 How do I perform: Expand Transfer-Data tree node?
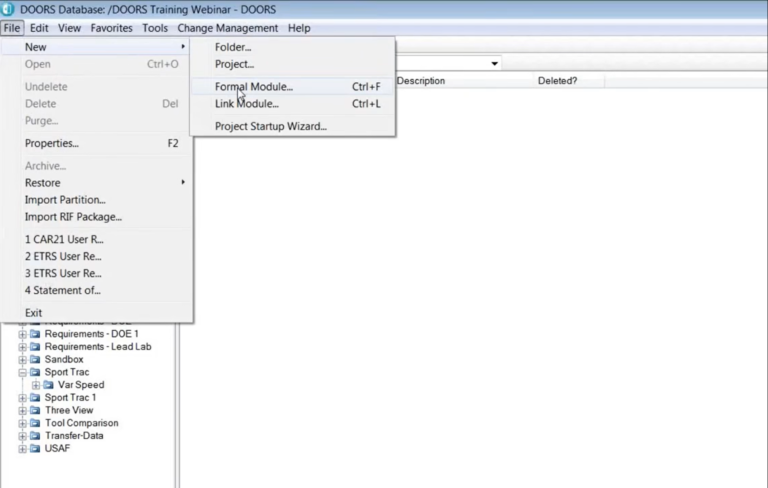(x=23, y=436)
